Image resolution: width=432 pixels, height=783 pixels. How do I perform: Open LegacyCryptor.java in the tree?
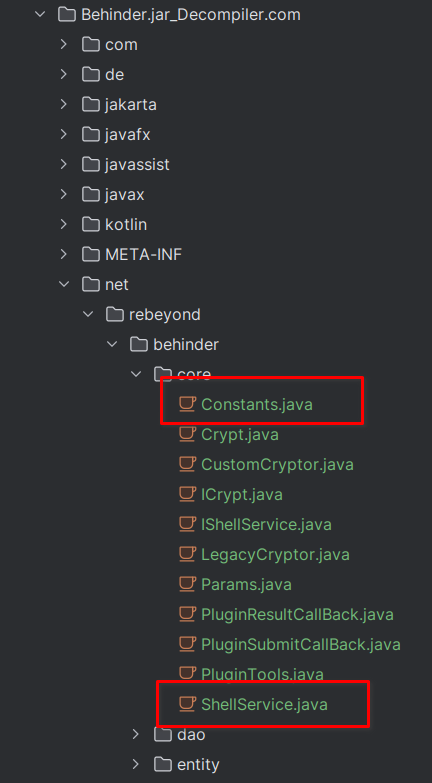click(275, 554)
